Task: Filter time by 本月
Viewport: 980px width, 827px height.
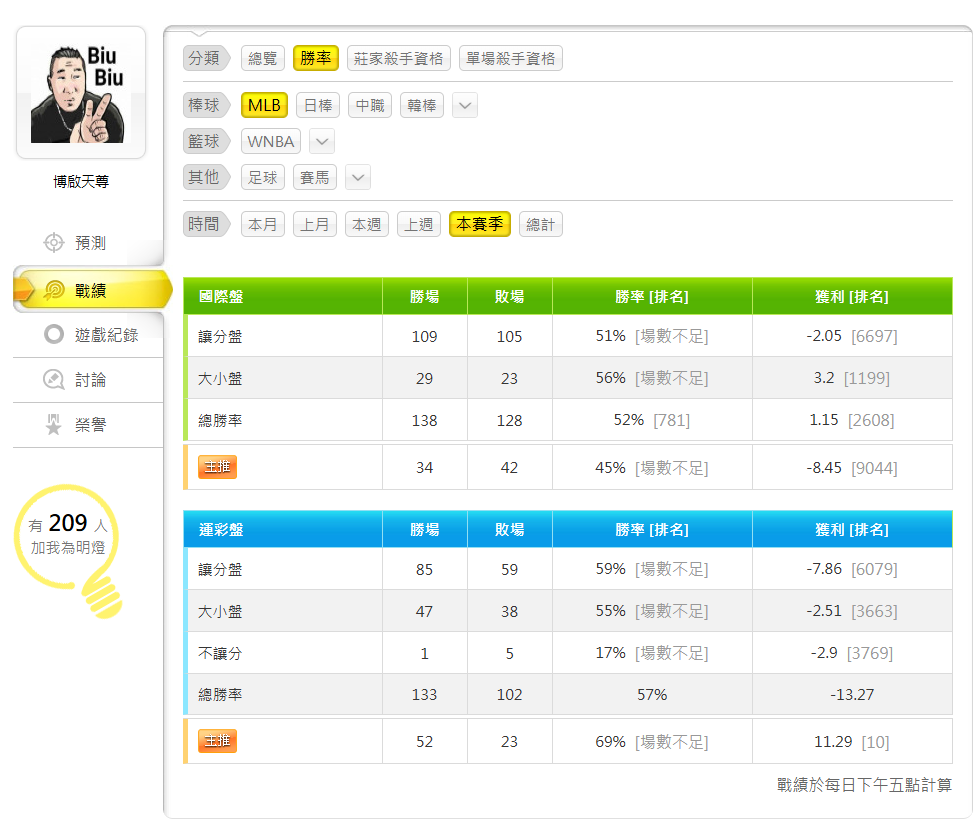Action: point(262,224)
